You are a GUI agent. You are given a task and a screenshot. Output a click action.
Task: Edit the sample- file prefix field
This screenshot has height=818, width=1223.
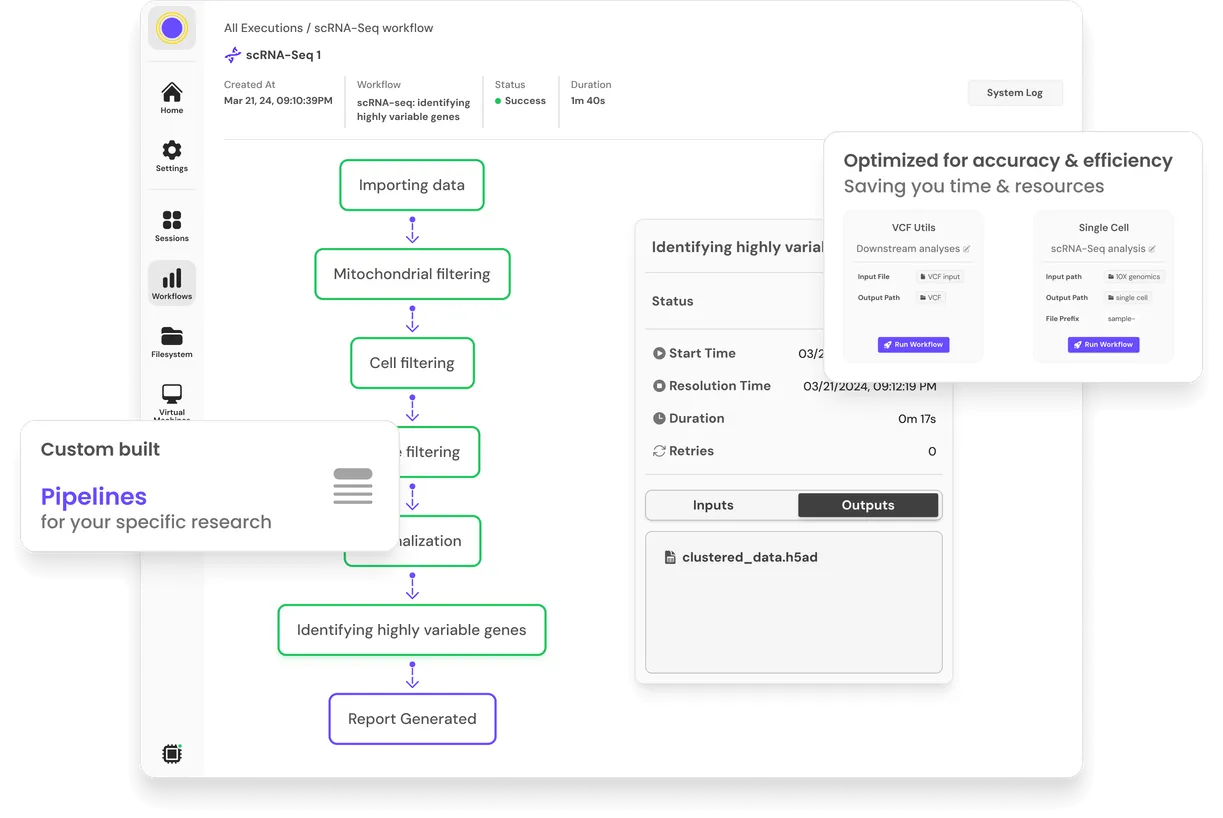click(x=1121, y=319)
